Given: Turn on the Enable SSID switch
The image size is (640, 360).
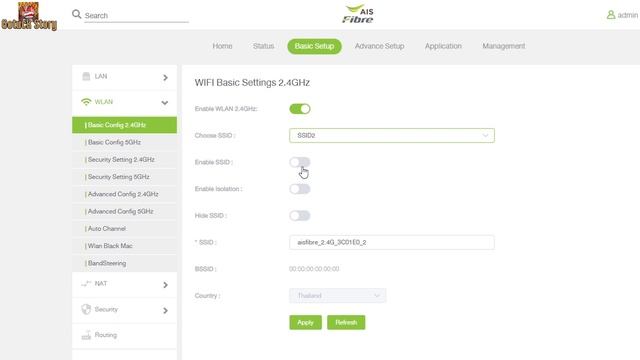Looking at the screenshot, I should (x=300, y=162).
